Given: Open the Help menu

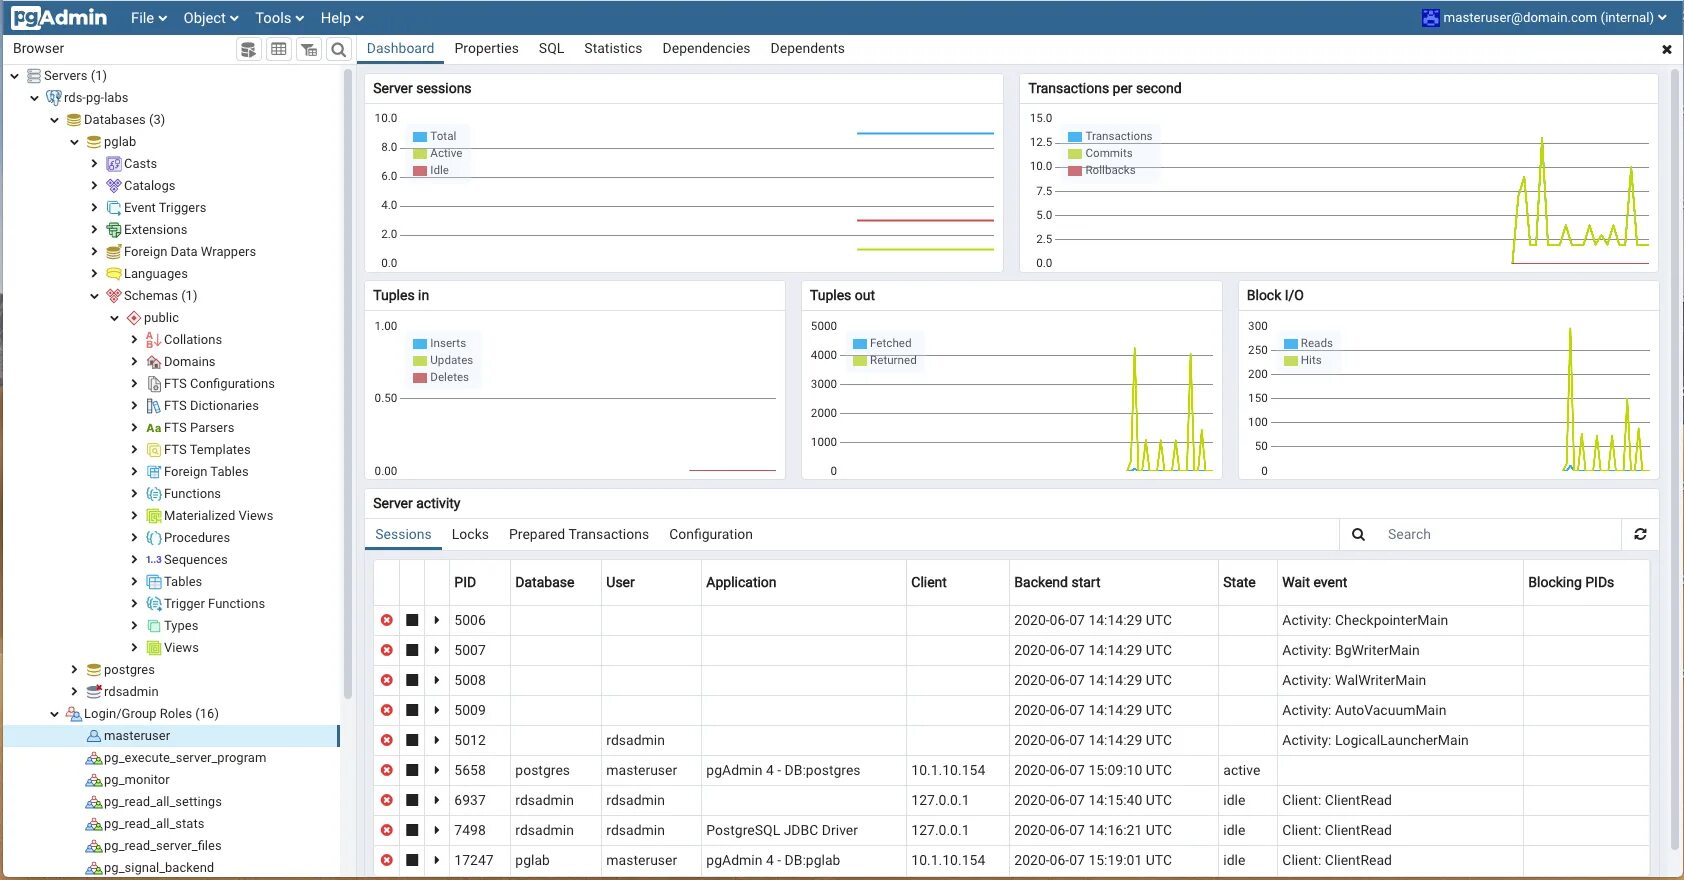Looking at the screenshot, I should (342, 18).
